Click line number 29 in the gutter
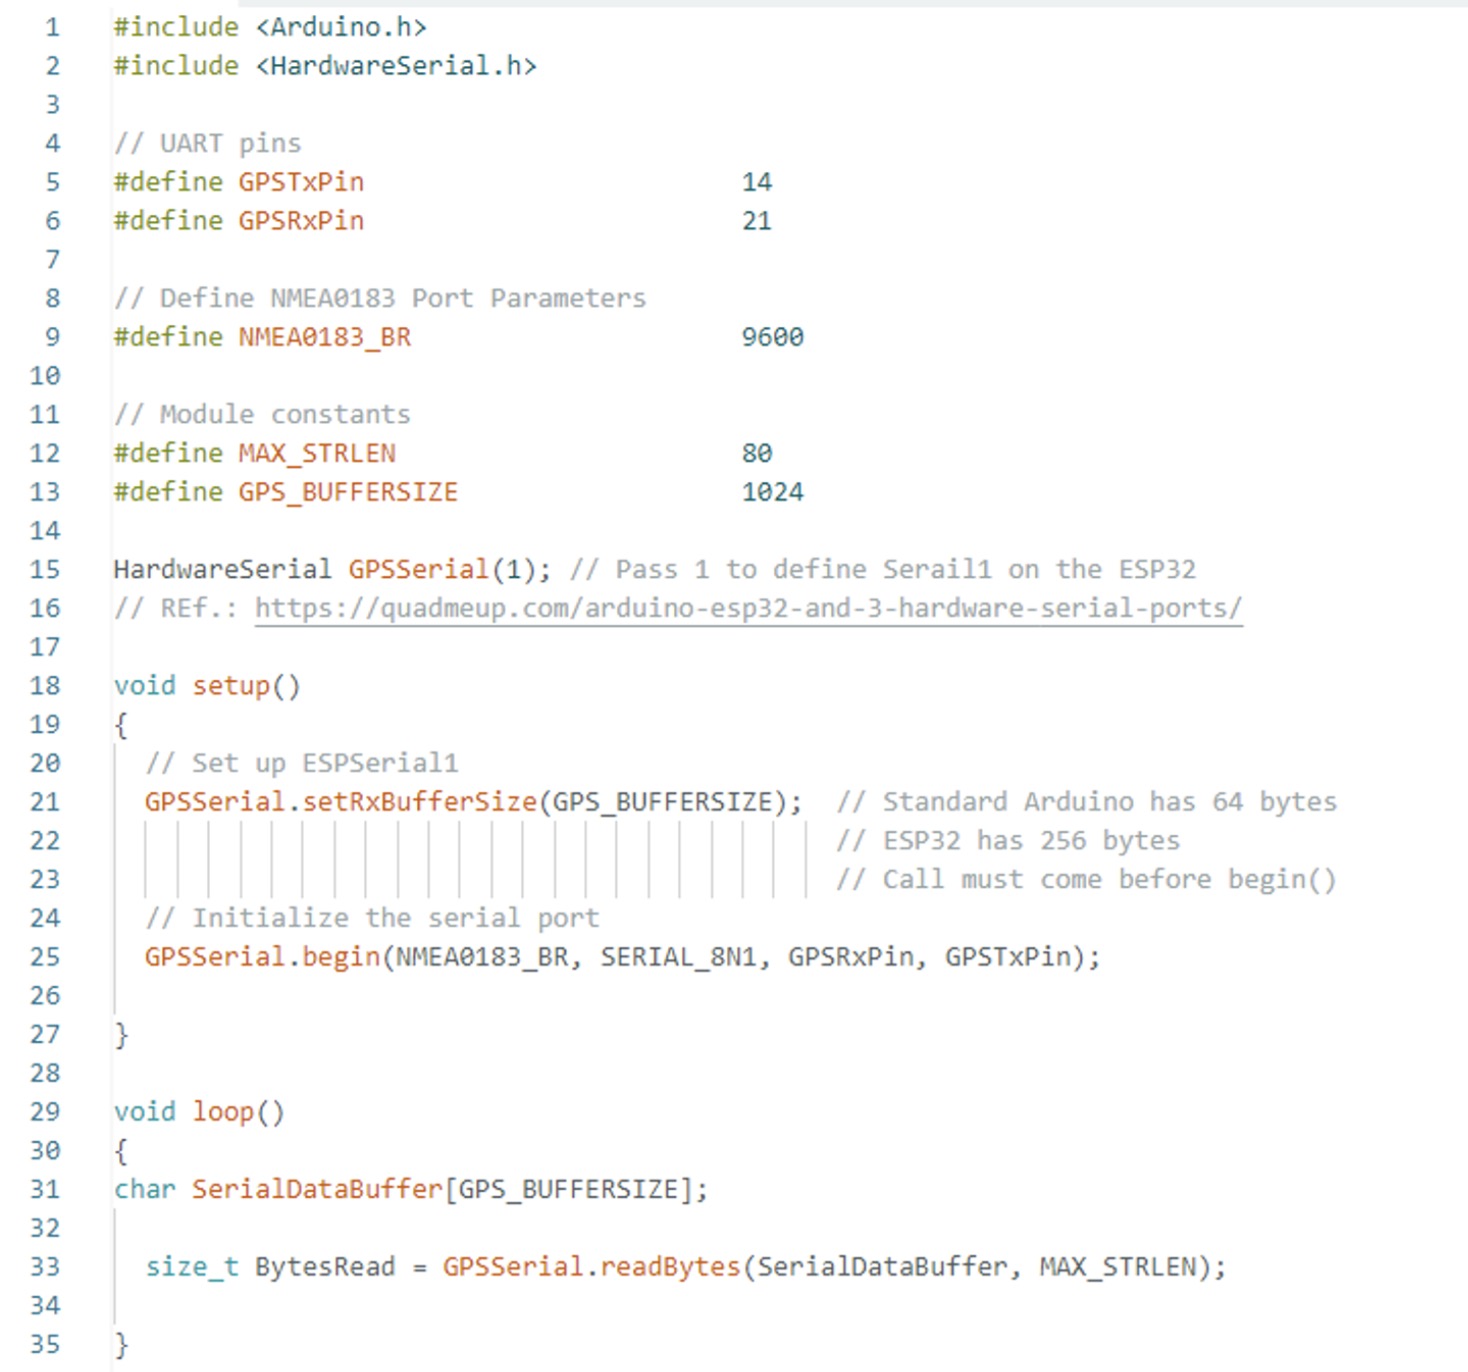Image resolution: width=1468 pixels, height=1372 pixels. 45,1112
